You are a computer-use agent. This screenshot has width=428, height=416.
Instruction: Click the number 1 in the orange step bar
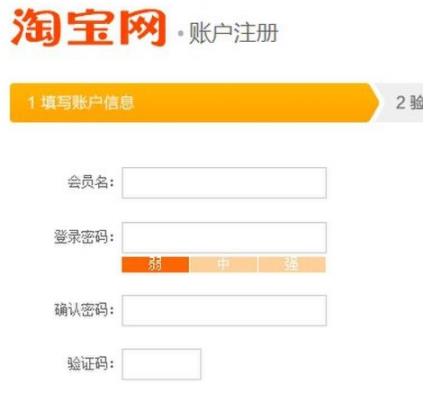tap(31, 102)
